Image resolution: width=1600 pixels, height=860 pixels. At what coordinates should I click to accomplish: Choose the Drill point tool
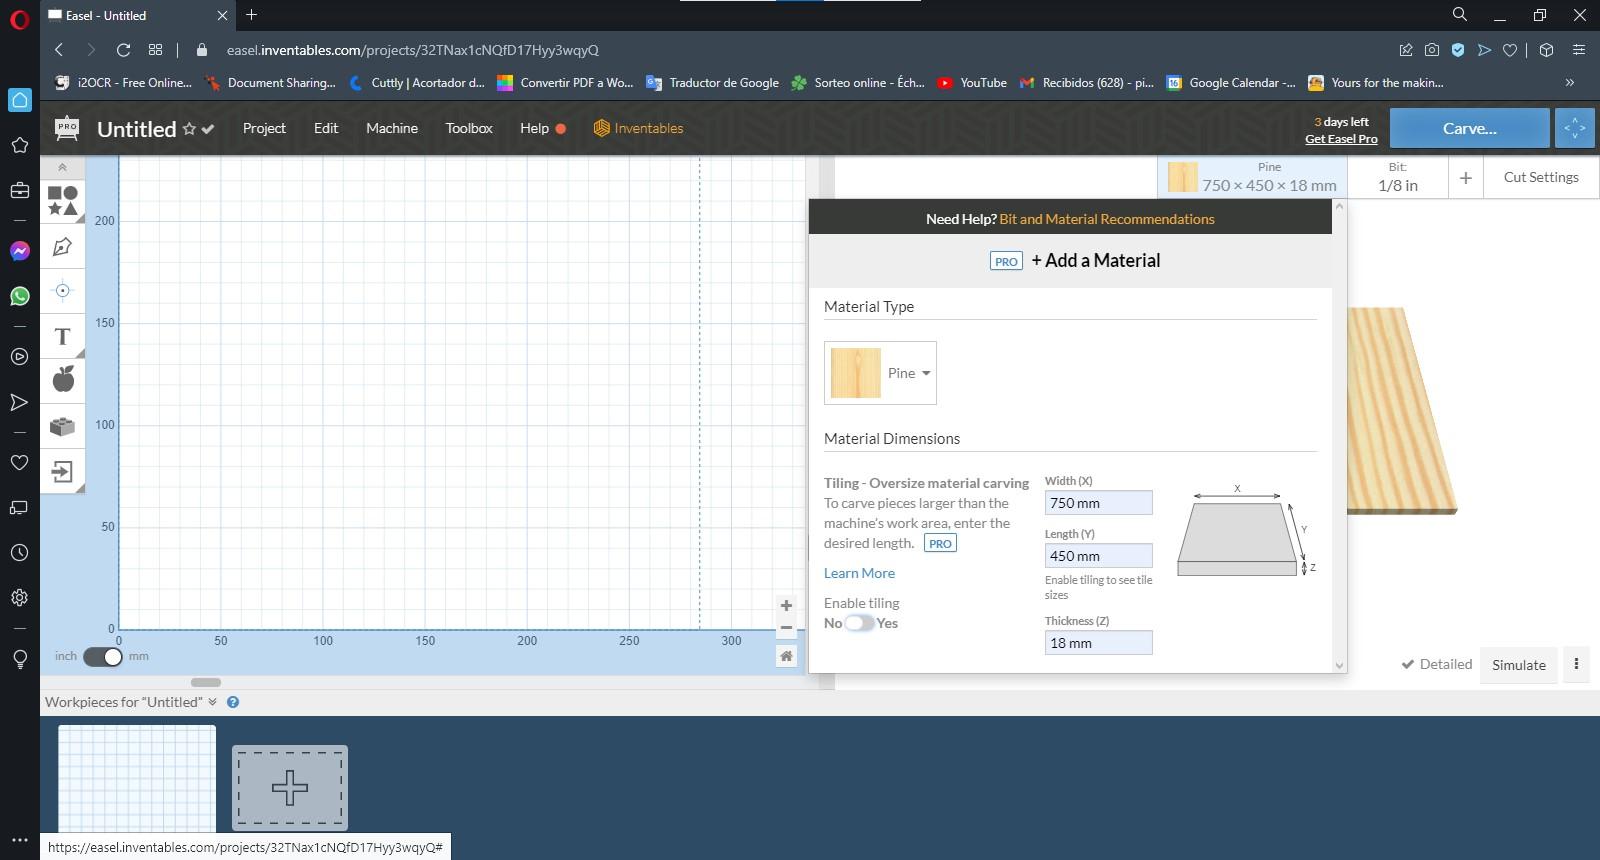click(62, 291)
